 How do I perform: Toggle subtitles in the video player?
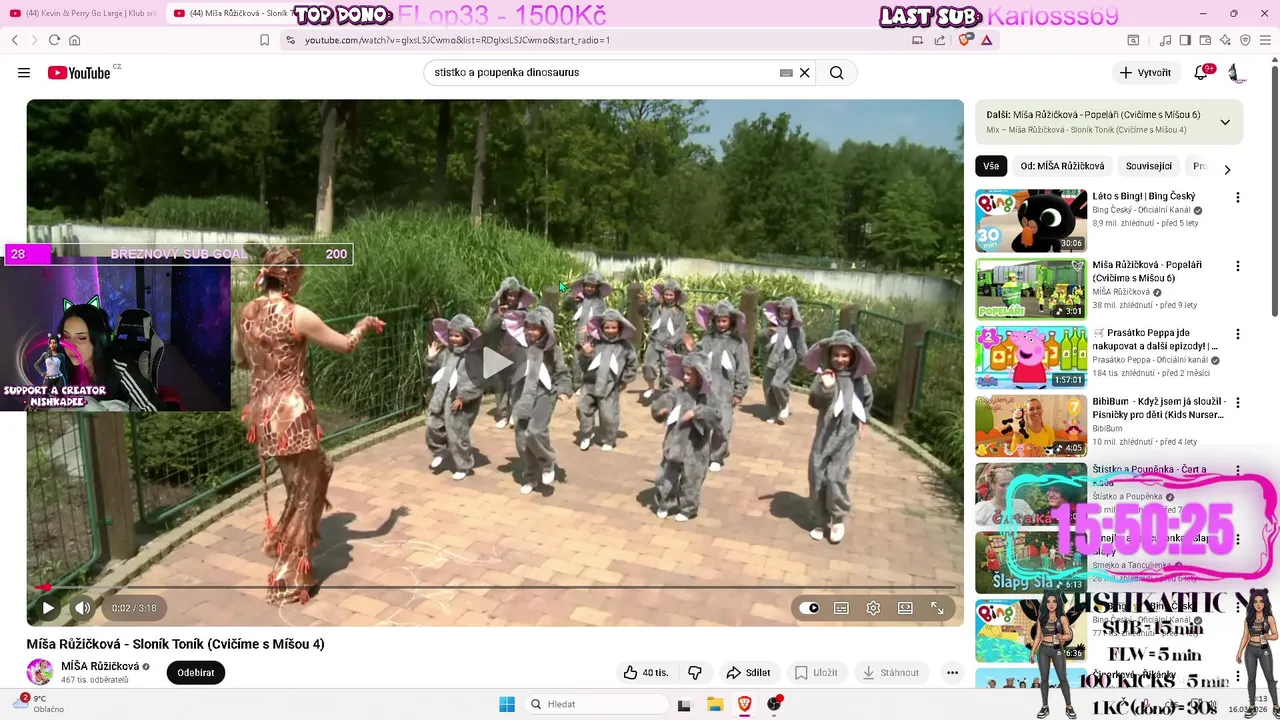coord(842,608)
